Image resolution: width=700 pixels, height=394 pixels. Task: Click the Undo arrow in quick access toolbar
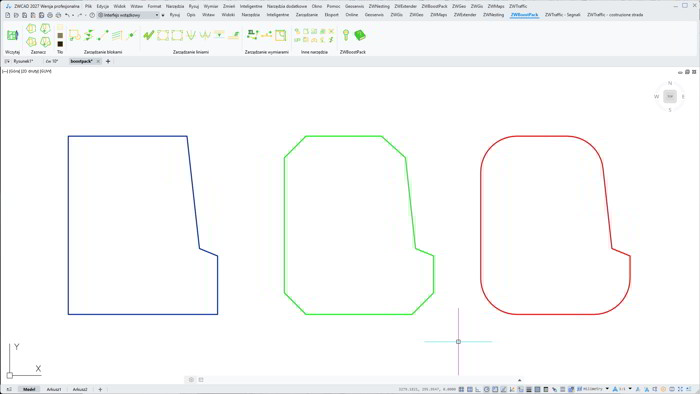pyautogui.click(x=67, y=15)
